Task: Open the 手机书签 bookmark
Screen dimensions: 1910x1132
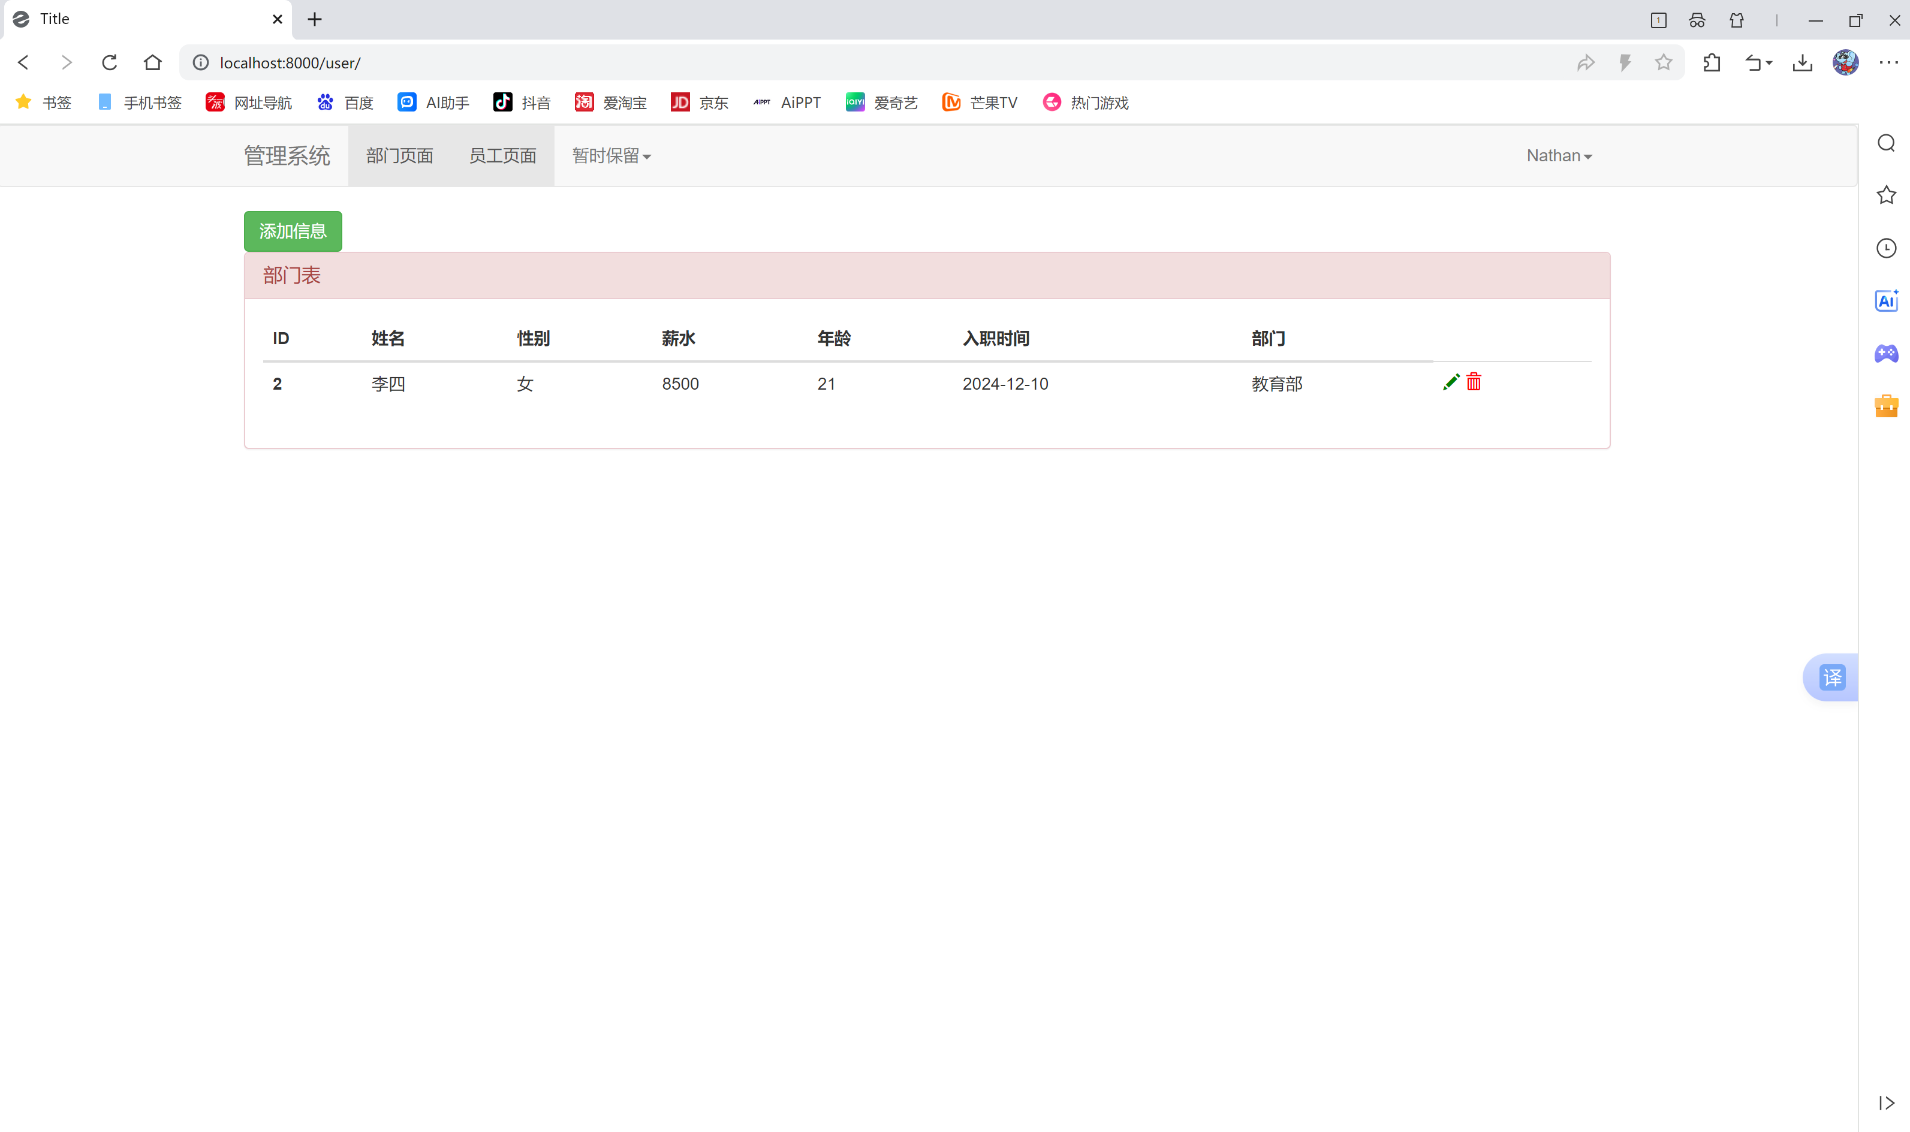Action: click(140, 102)
